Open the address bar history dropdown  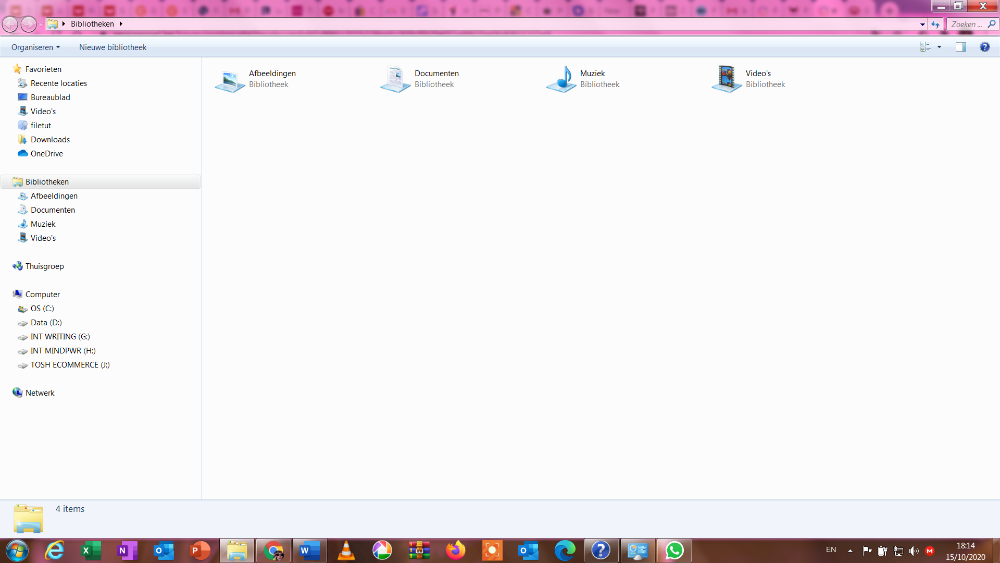(x=922, y=24)
